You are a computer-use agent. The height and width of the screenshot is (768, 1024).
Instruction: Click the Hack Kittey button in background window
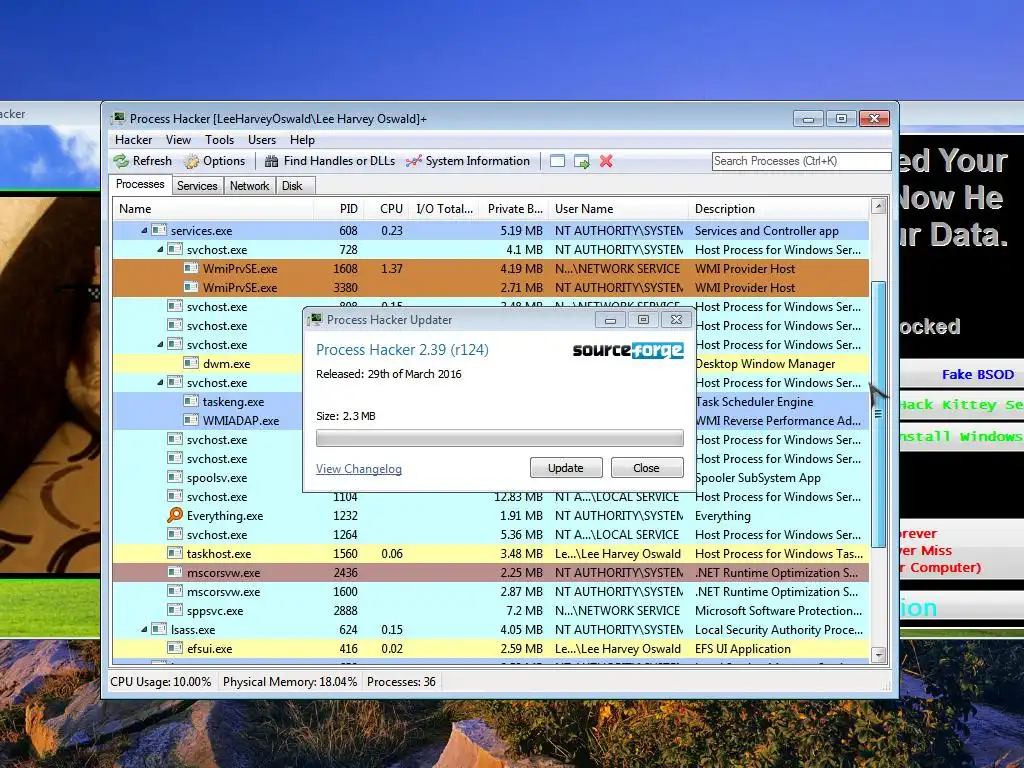click(x=961, y=405)
